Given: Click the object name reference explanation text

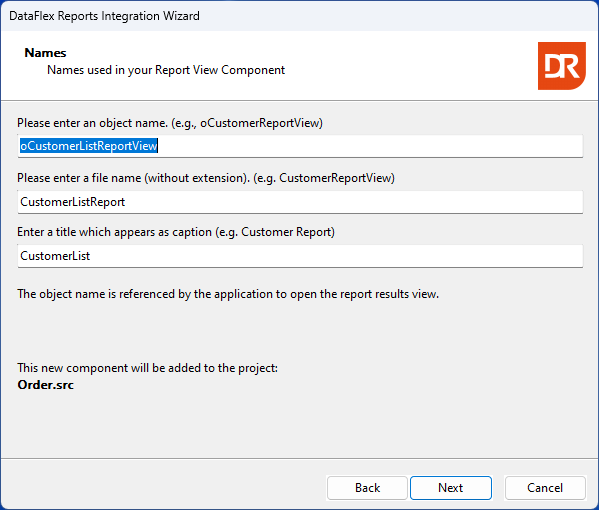Looking at the screenshot, I should click(x=228, y=294).
